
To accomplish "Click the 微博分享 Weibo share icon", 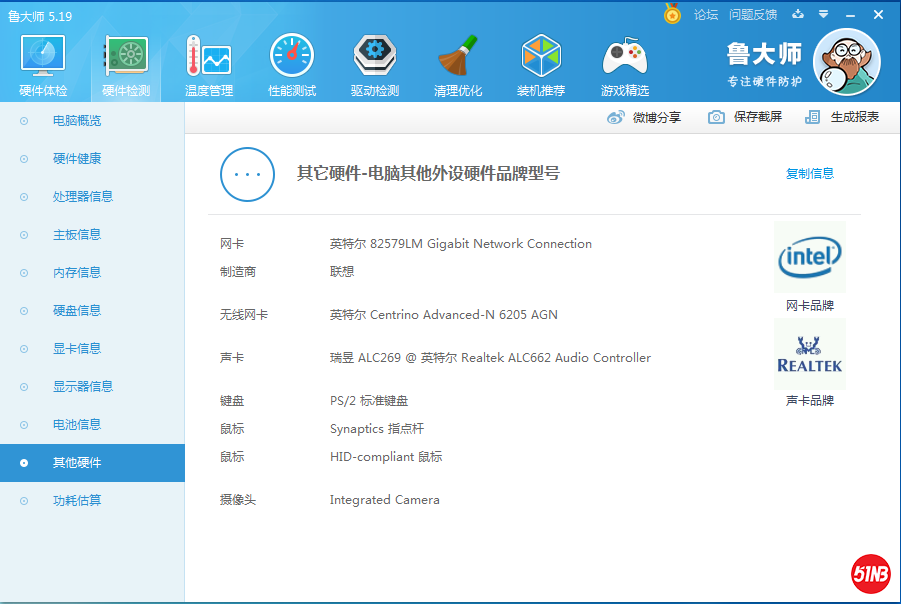I will coord(616,117).
